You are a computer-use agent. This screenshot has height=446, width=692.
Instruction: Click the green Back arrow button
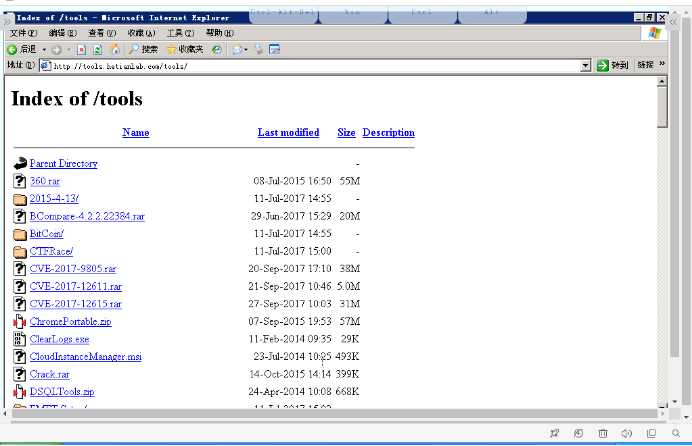tap(12, 49)
